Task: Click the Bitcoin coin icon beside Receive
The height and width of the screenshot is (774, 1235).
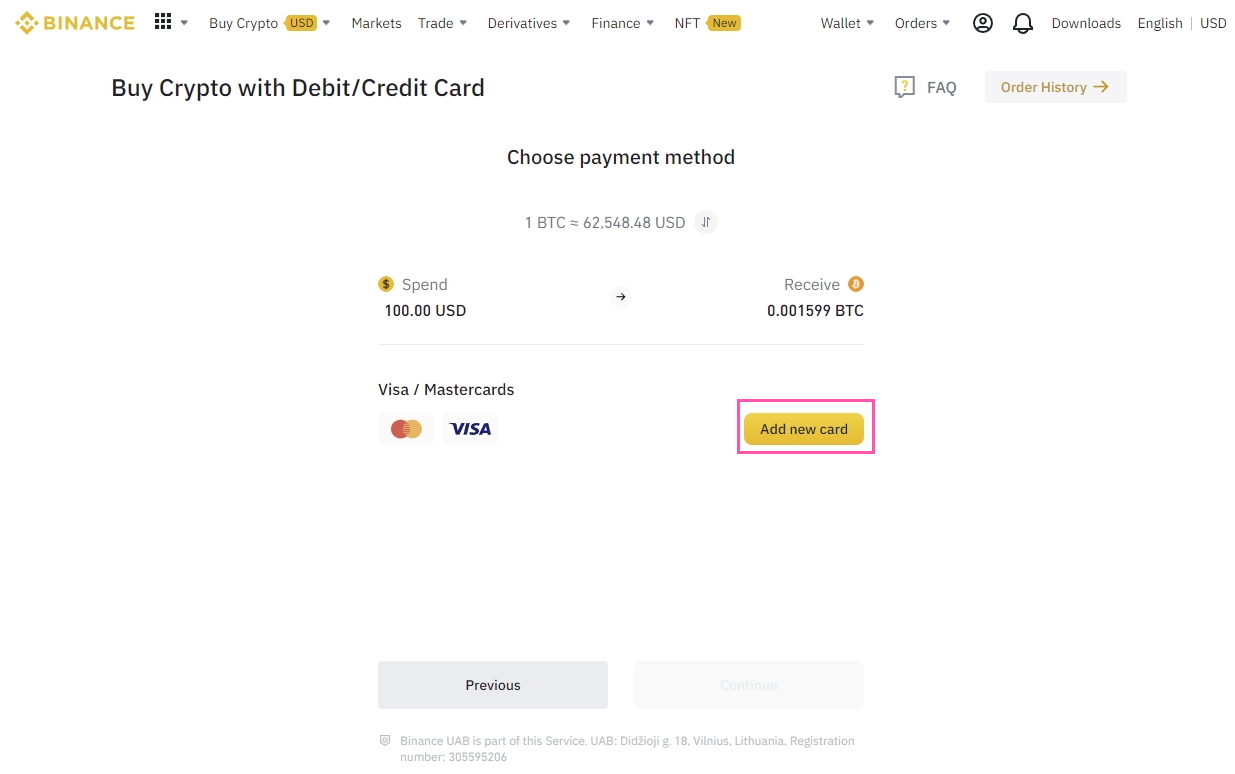Action: pyautogui.click(x=855, y=284)
